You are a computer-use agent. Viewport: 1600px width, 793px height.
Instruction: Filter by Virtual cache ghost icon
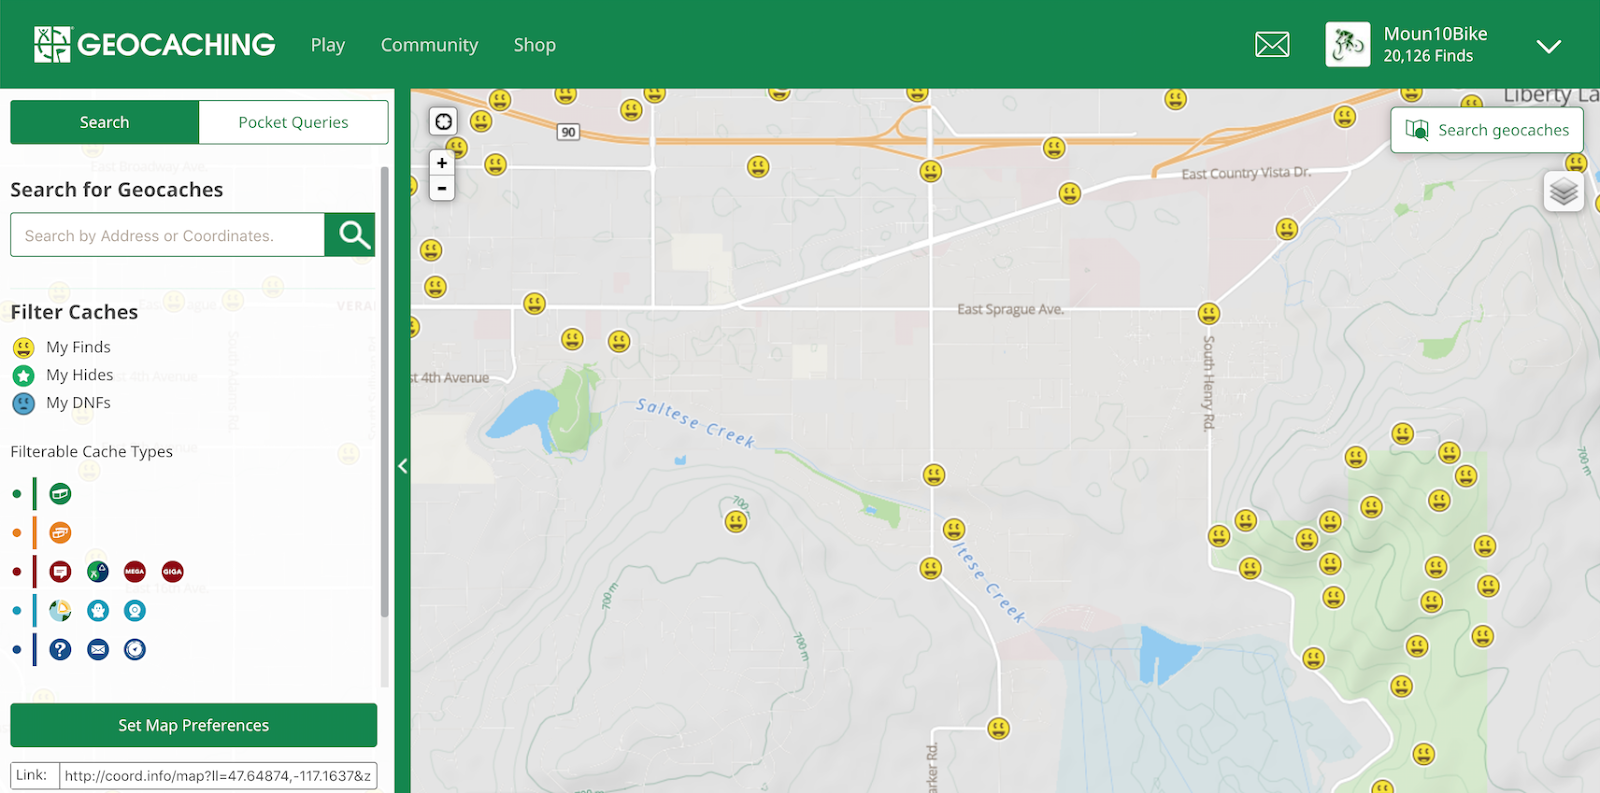(x=98, y=610)
